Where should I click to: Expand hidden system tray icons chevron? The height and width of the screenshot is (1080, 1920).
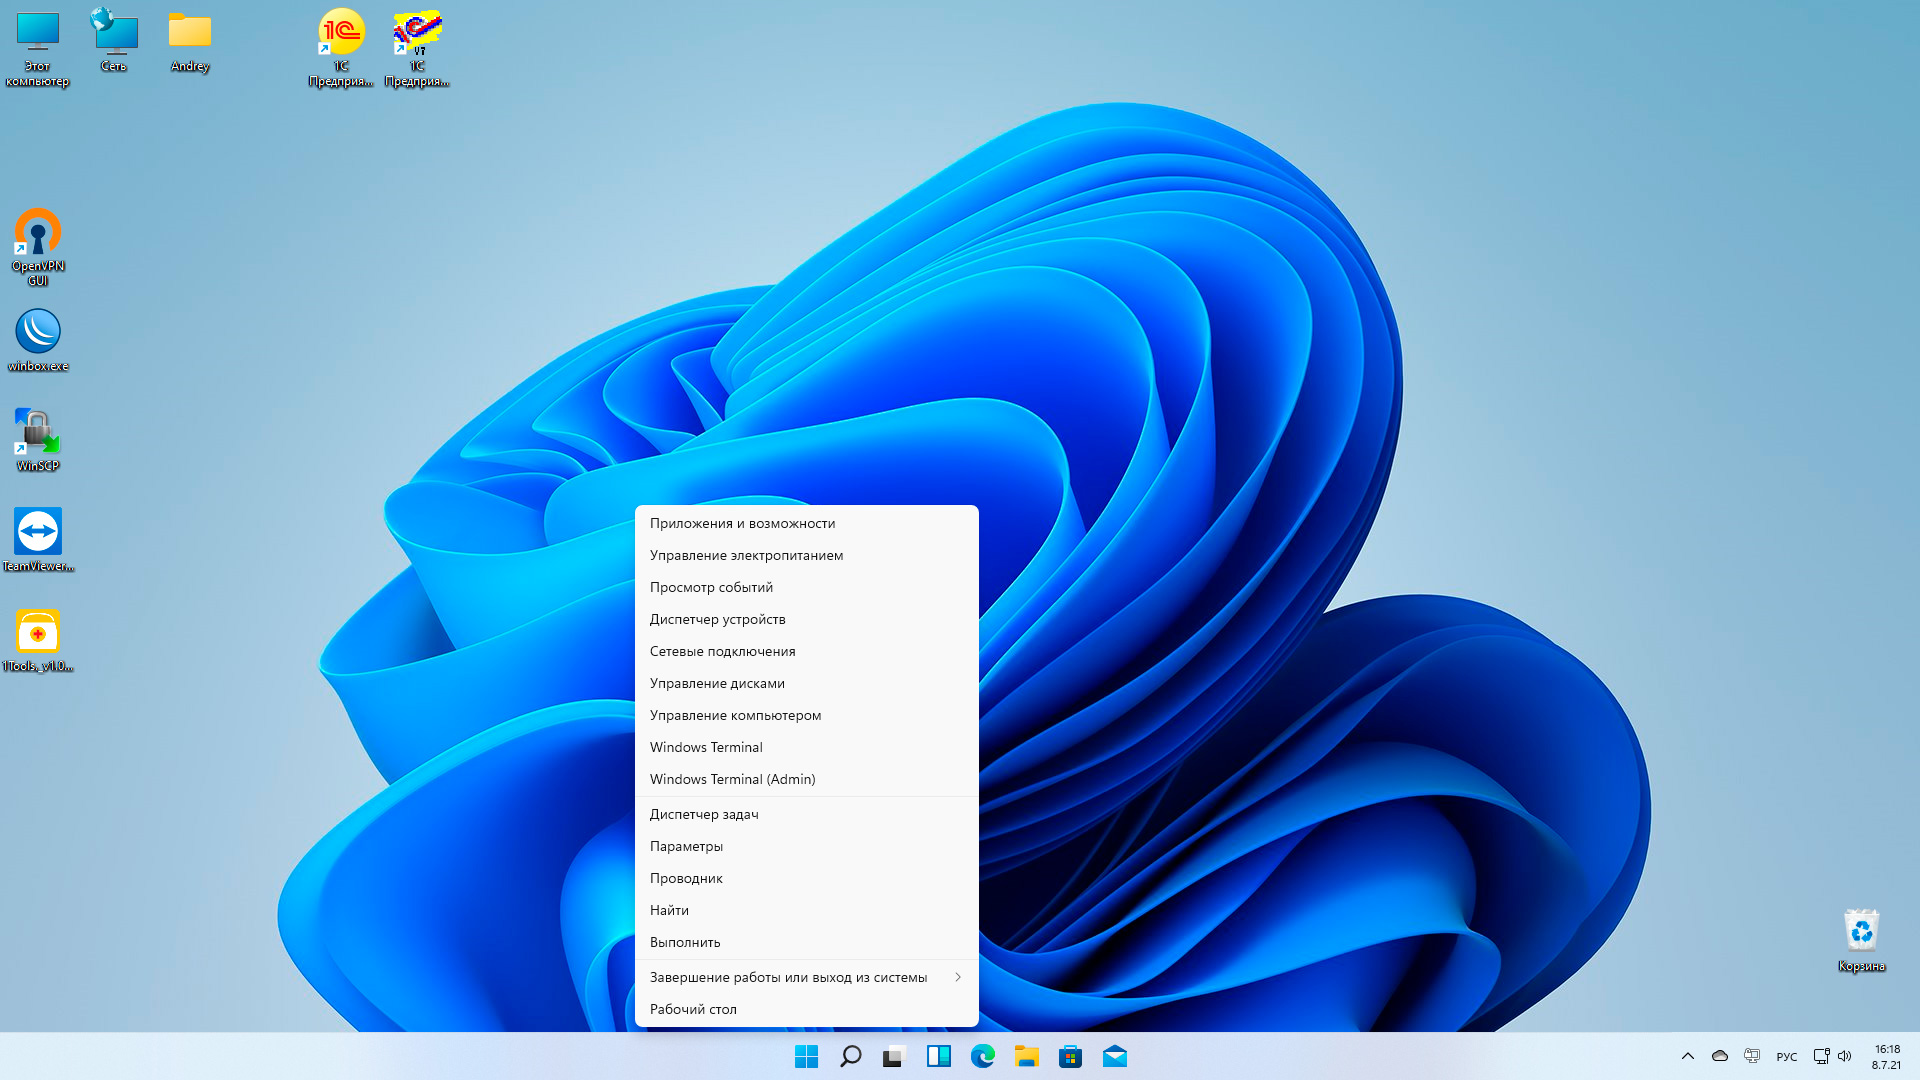[x=1688, y=1056]
